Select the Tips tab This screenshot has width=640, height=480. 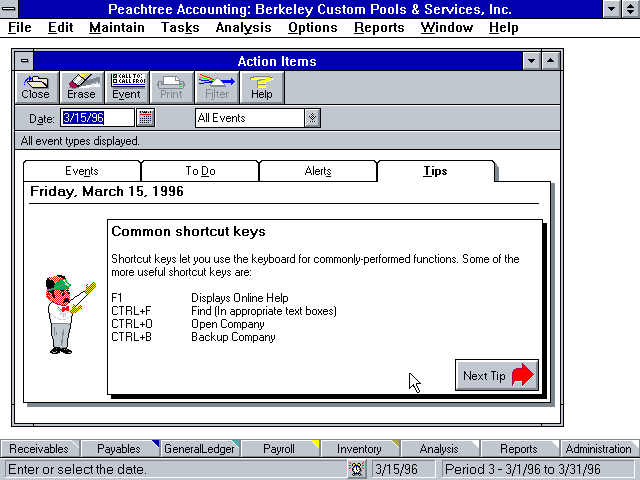click(x=436, y=171)
